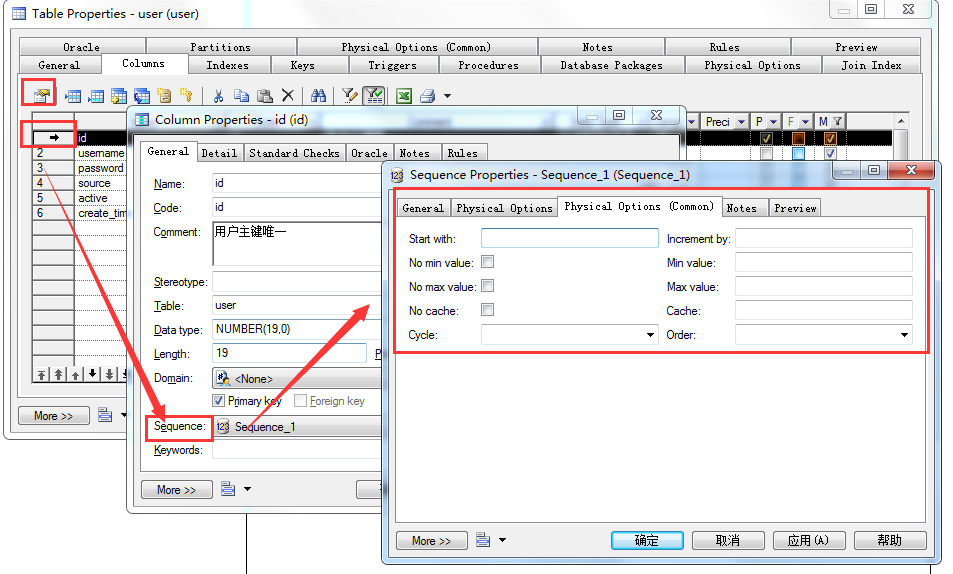
Task: Toggle the P checkbox in the username row
Action: pyautogui.click(x=766, y=153)
